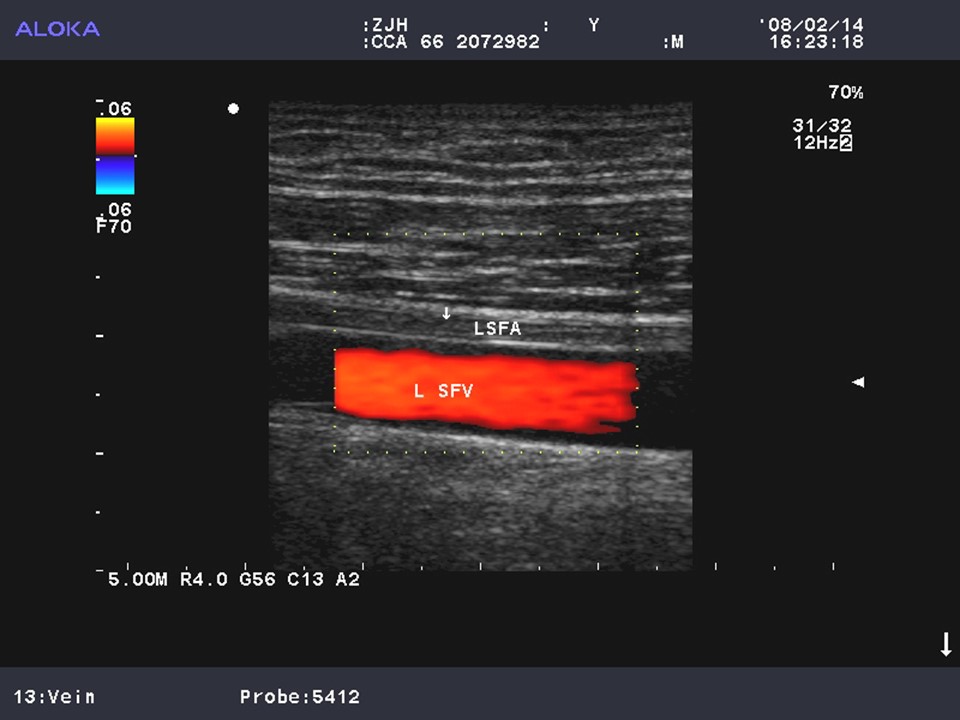This screenshot has width=960, height=720.
Task: Click the time stamp 16:23:18
Action: tap(816, 42)
